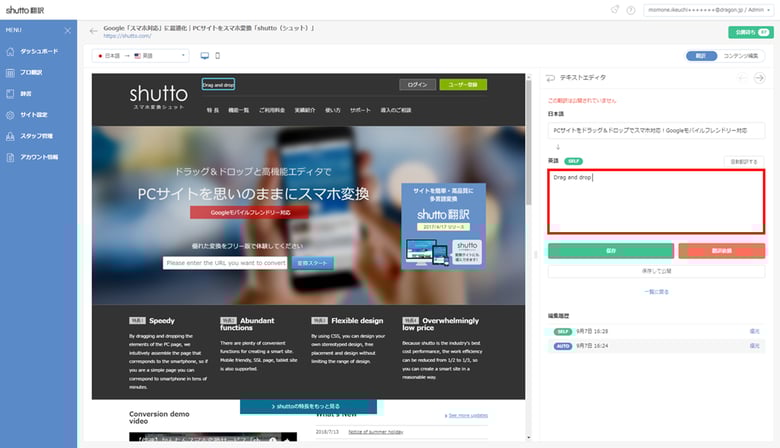780x448 pixels.
Task: Click the アカウント情報 document icon
Action: 10,157
